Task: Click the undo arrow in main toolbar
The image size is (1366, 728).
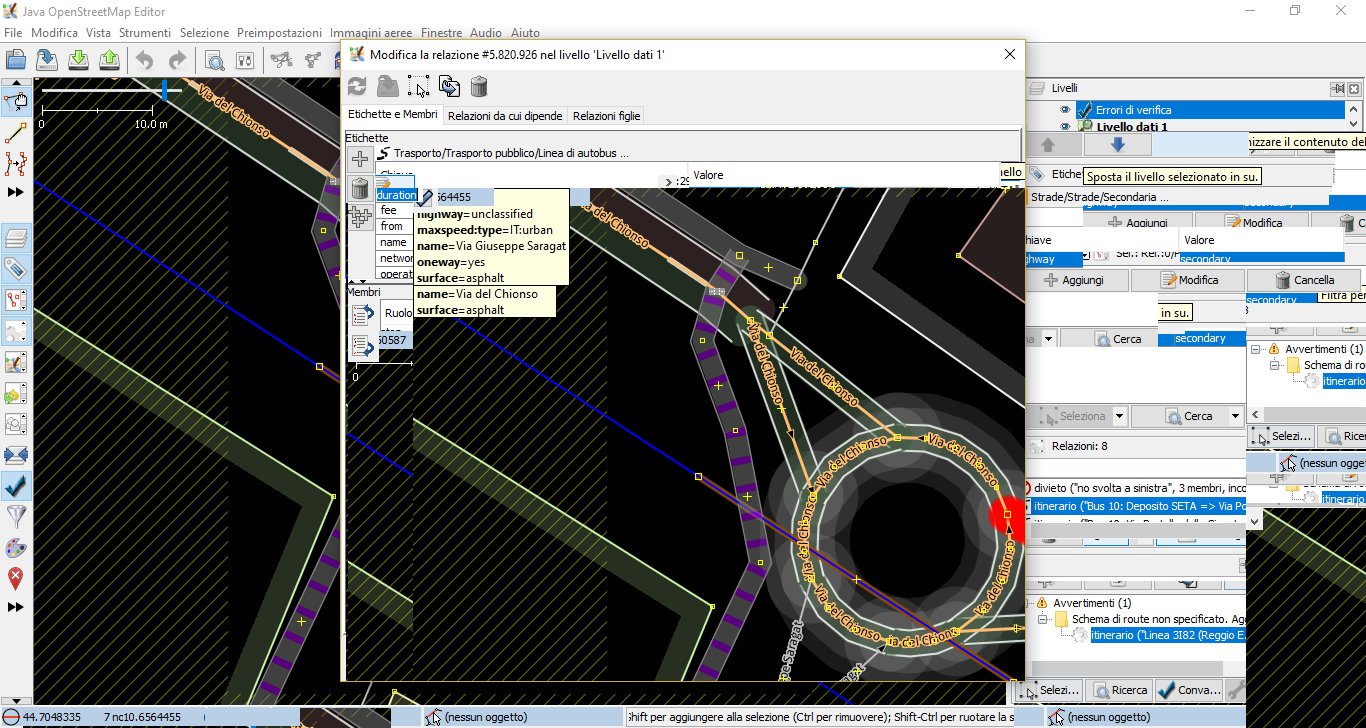Action: coord(145,60)
